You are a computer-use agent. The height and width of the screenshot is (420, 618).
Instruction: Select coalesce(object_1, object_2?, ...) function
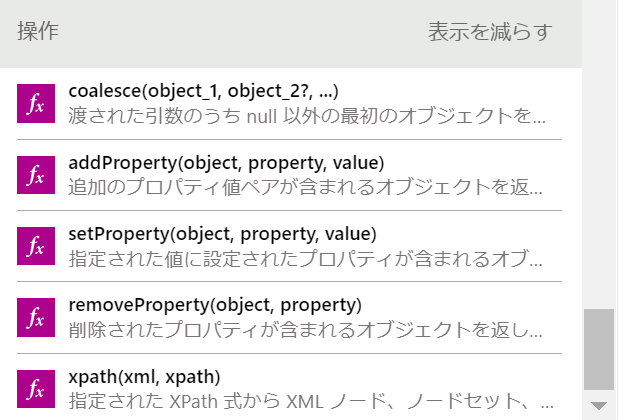210,92
